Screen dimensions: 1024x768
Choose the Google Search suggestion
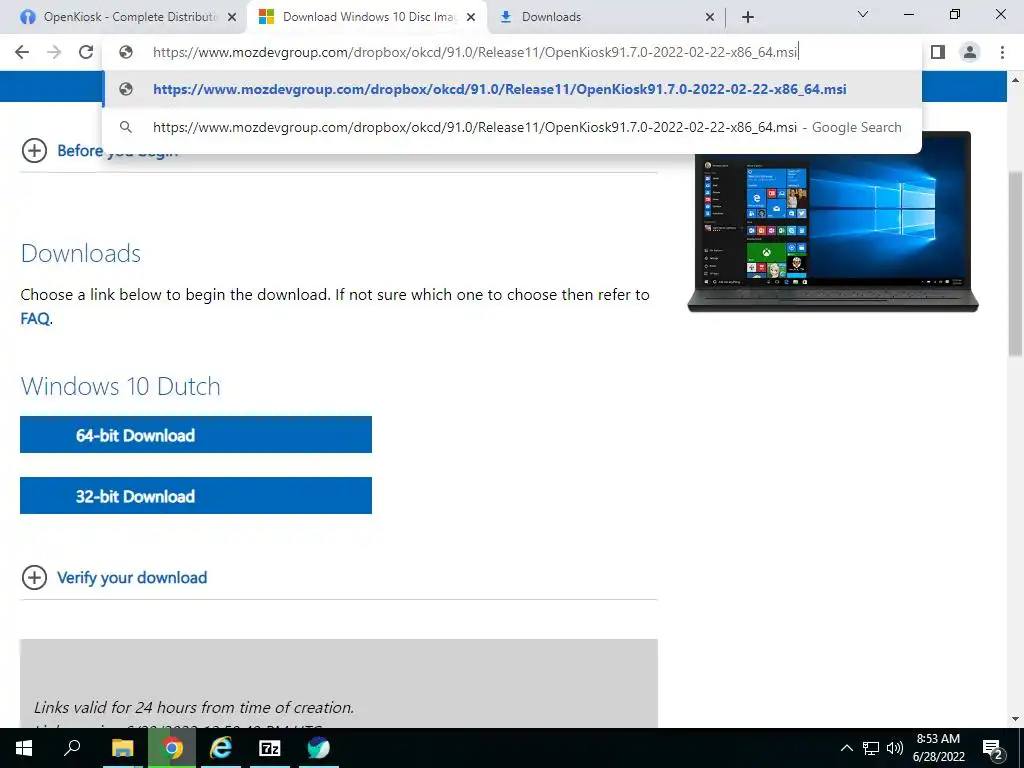click(x=512, y=127)
